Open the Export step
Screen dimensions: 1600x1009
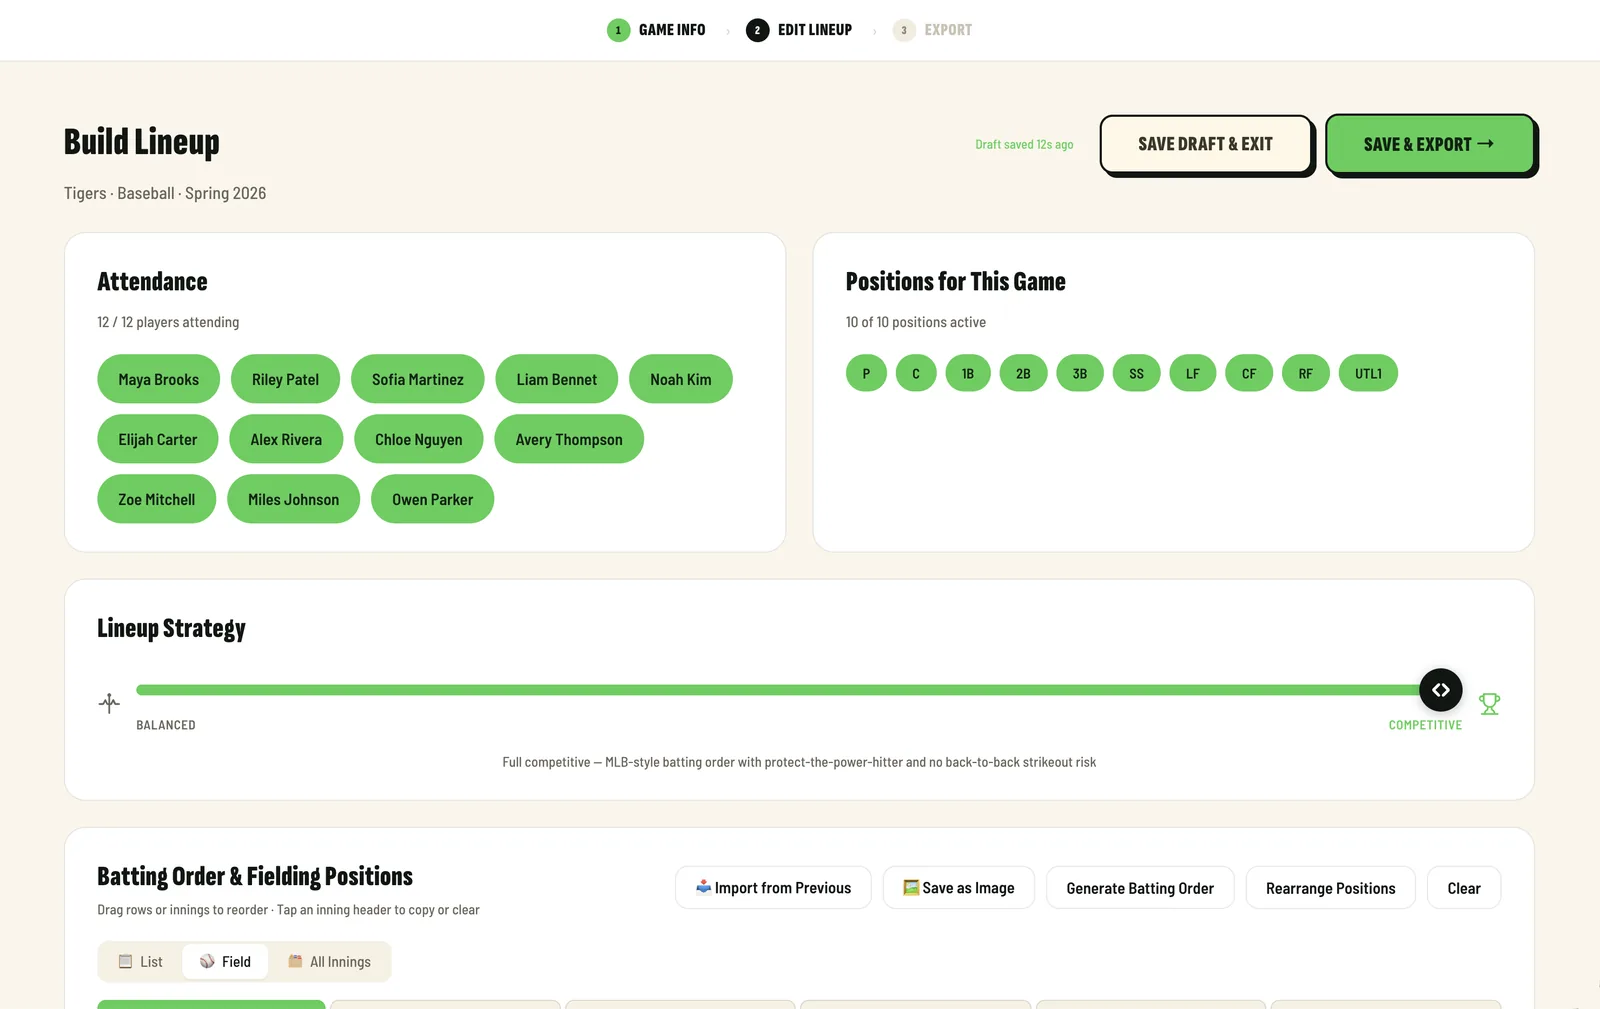932,30
